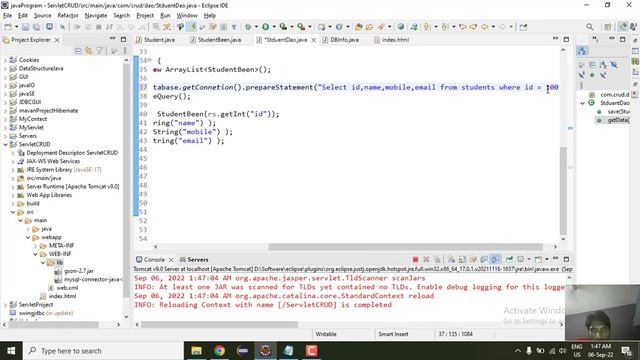Click the Back navigation arrow
The height and width of the screenshot is (360, 640).
pyautogui.click(x=484, y=27)
